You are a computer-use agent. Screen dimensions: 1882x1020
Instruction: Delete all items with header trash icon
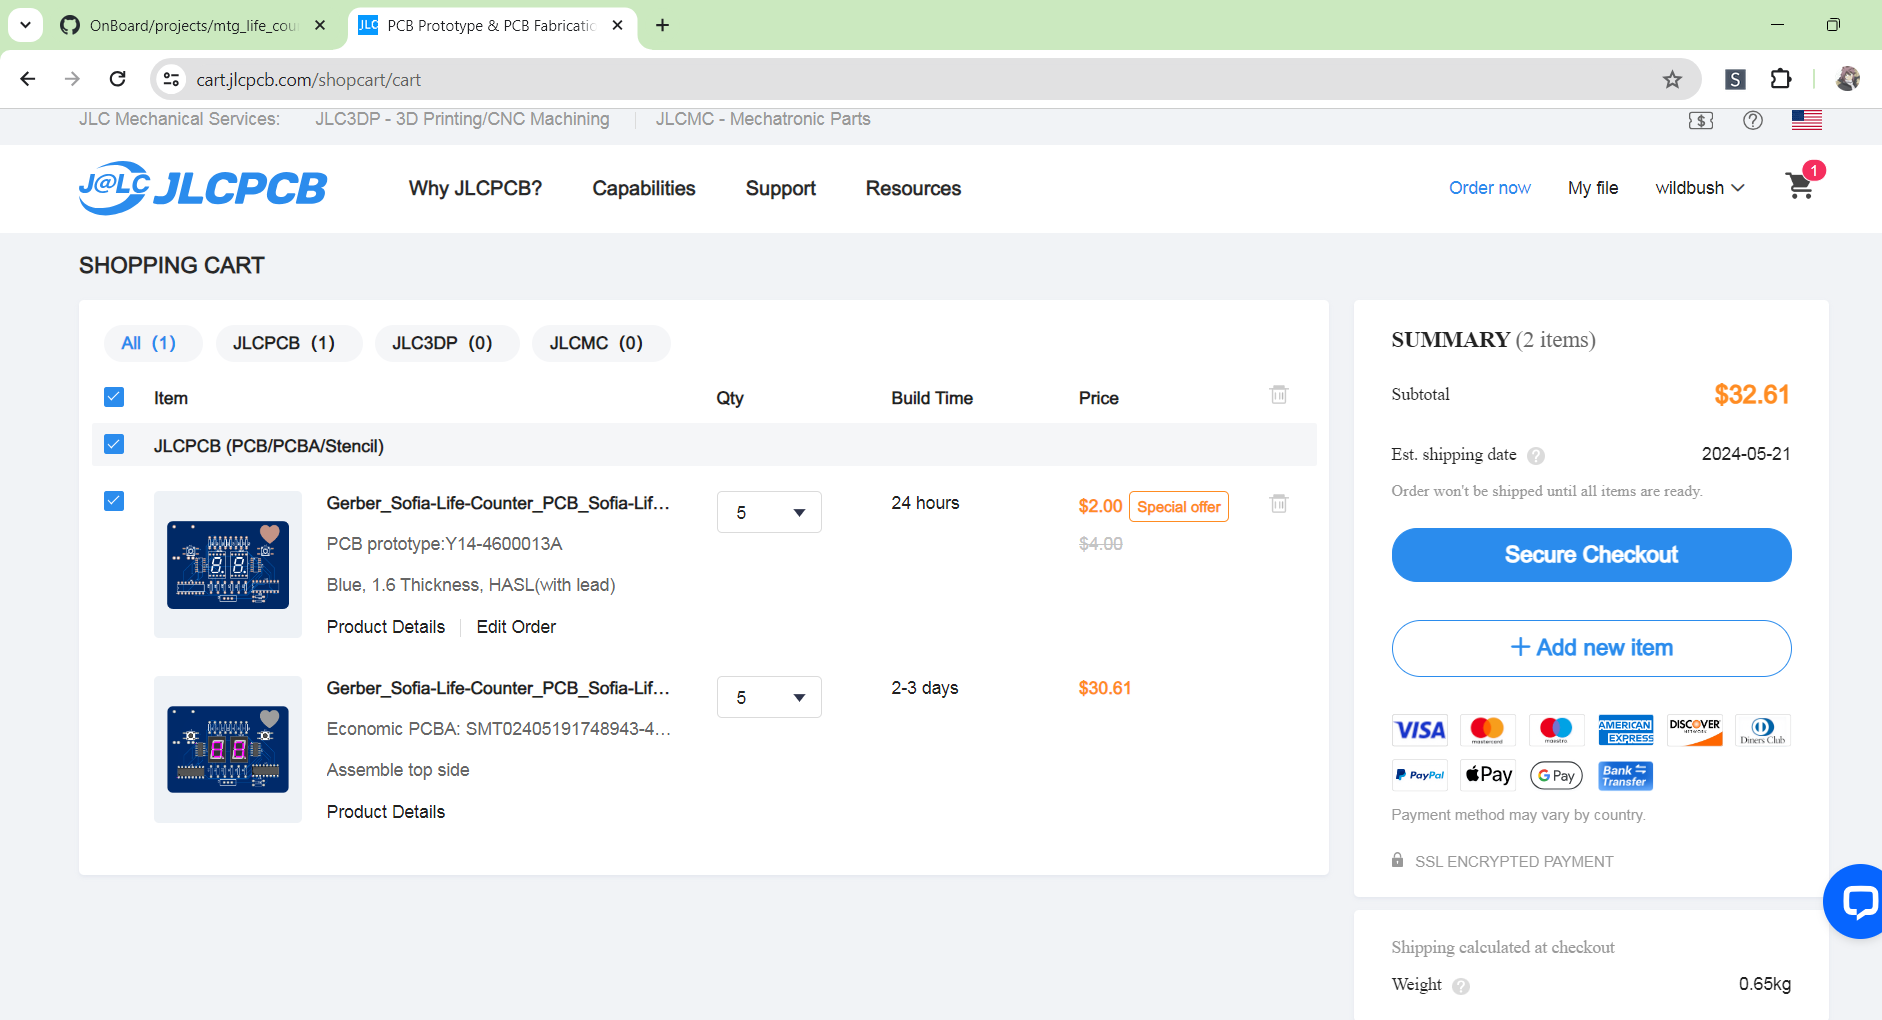pyautogui.click(x=1279, y=394)
